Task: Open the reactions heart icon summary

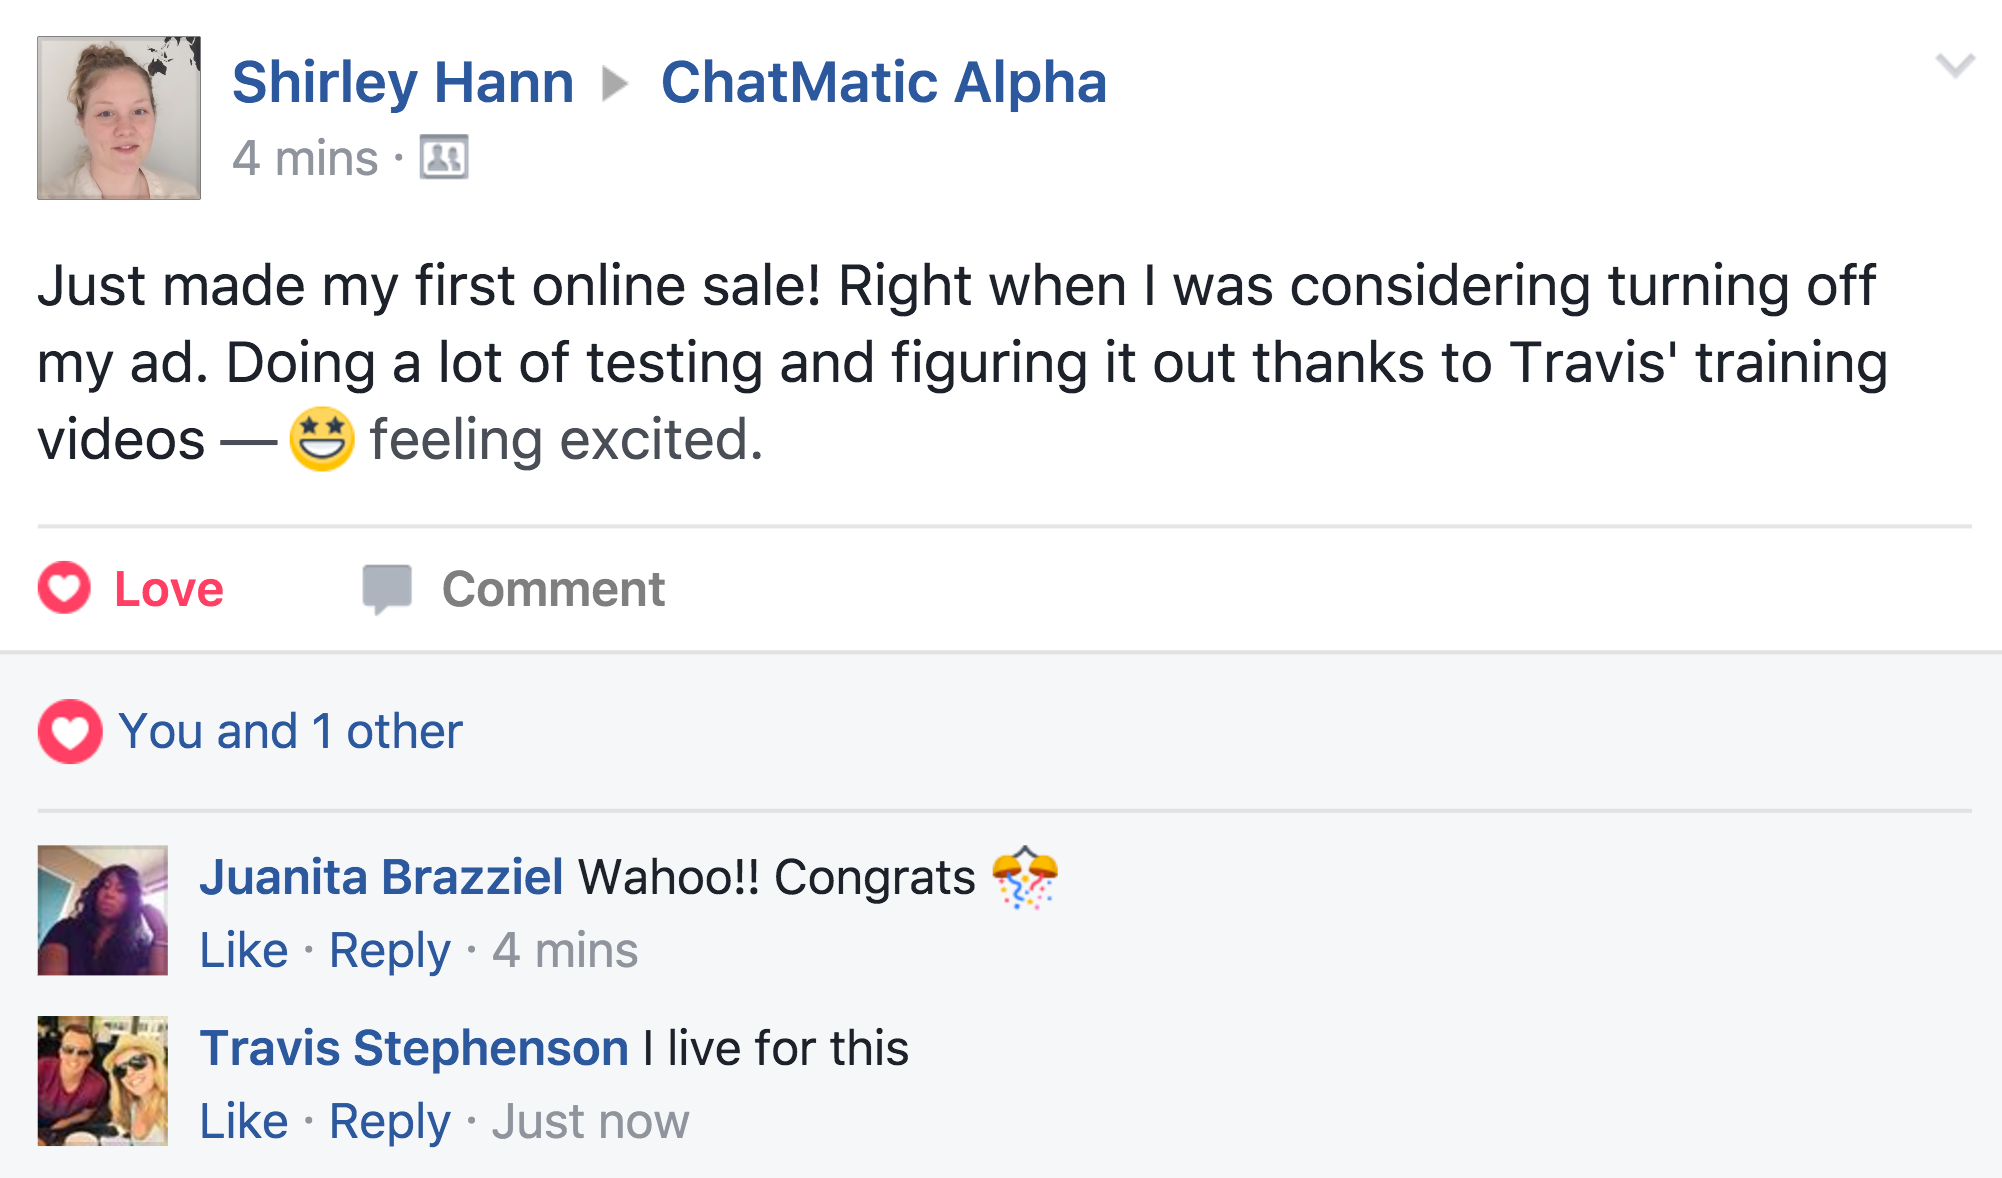Action: [70, 731]
